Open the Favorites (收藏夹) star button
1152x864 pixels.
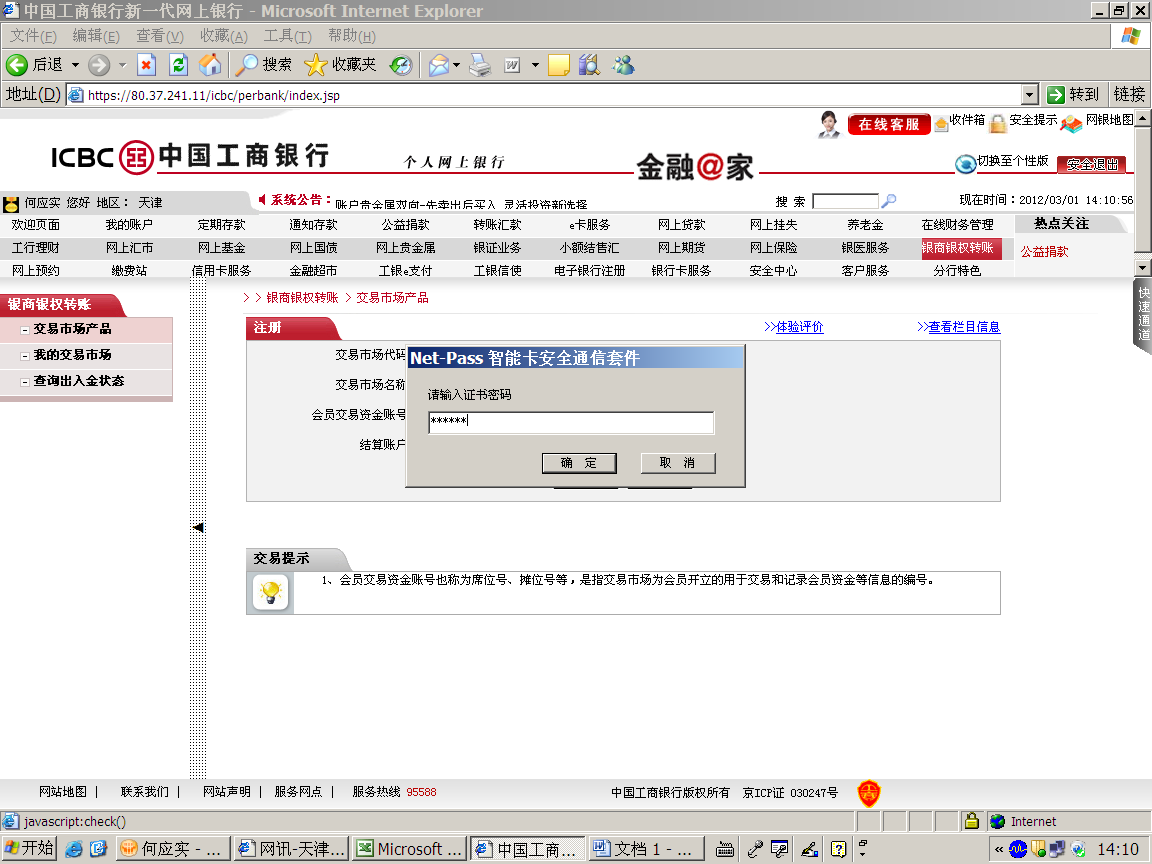[340, 65]
